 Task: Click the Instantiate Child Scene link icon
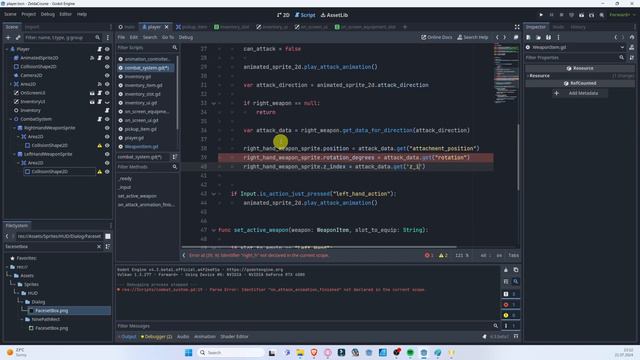tap(18, 38)
